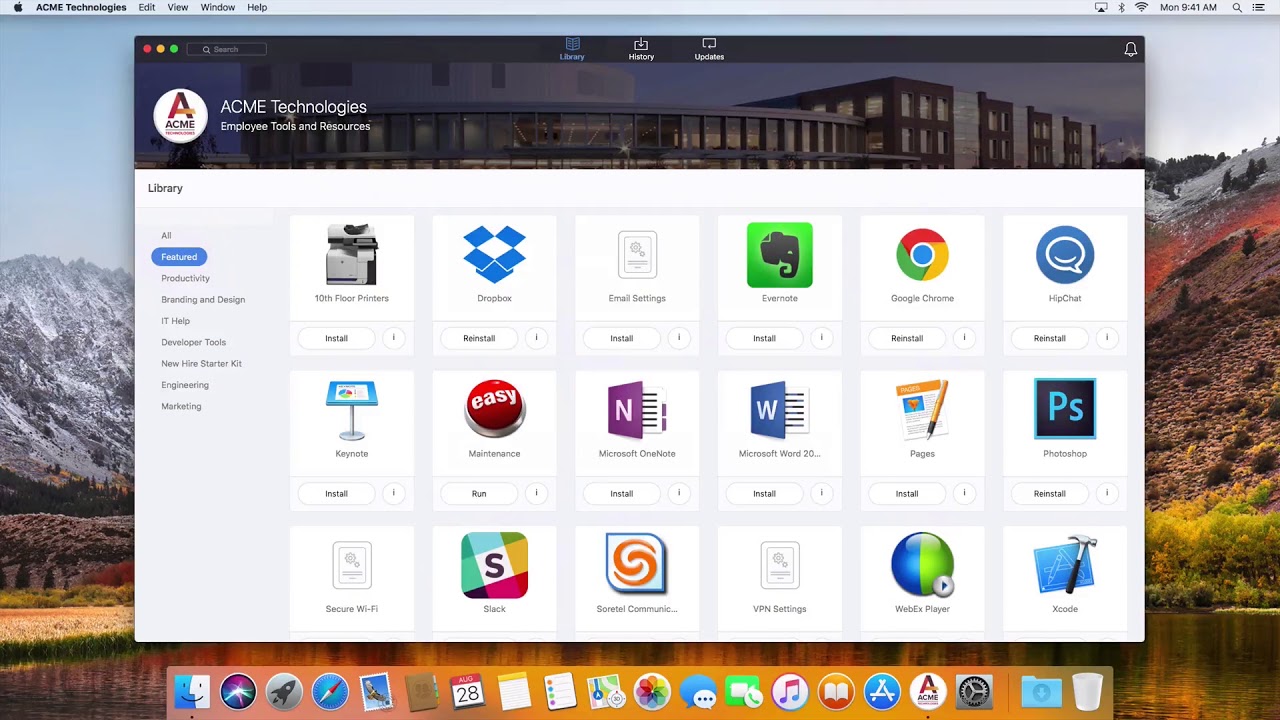Open Finder in the Dock
This screenshot has width=1280, height=720.
[x=192, y=691]
